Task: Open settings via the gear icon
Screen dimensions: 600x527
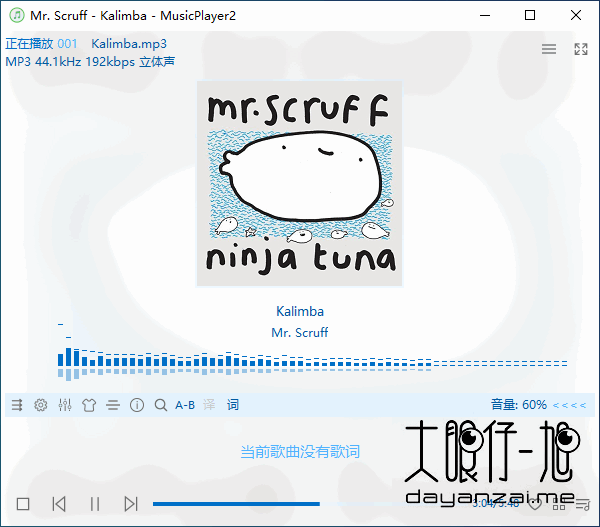Action: point(41,405)
